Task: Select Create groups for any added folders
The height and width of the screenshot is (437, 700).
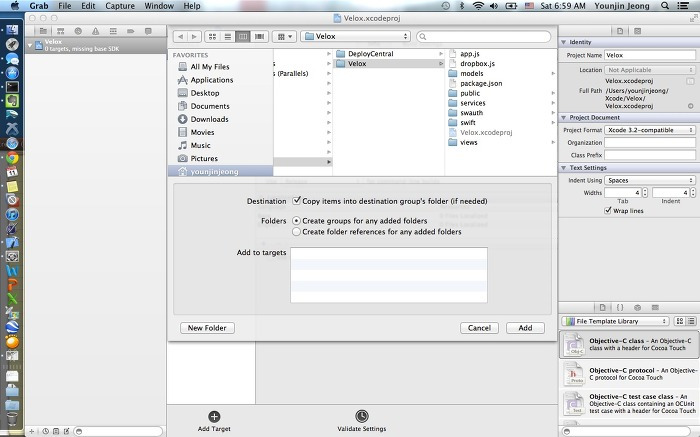Action: 296,221
